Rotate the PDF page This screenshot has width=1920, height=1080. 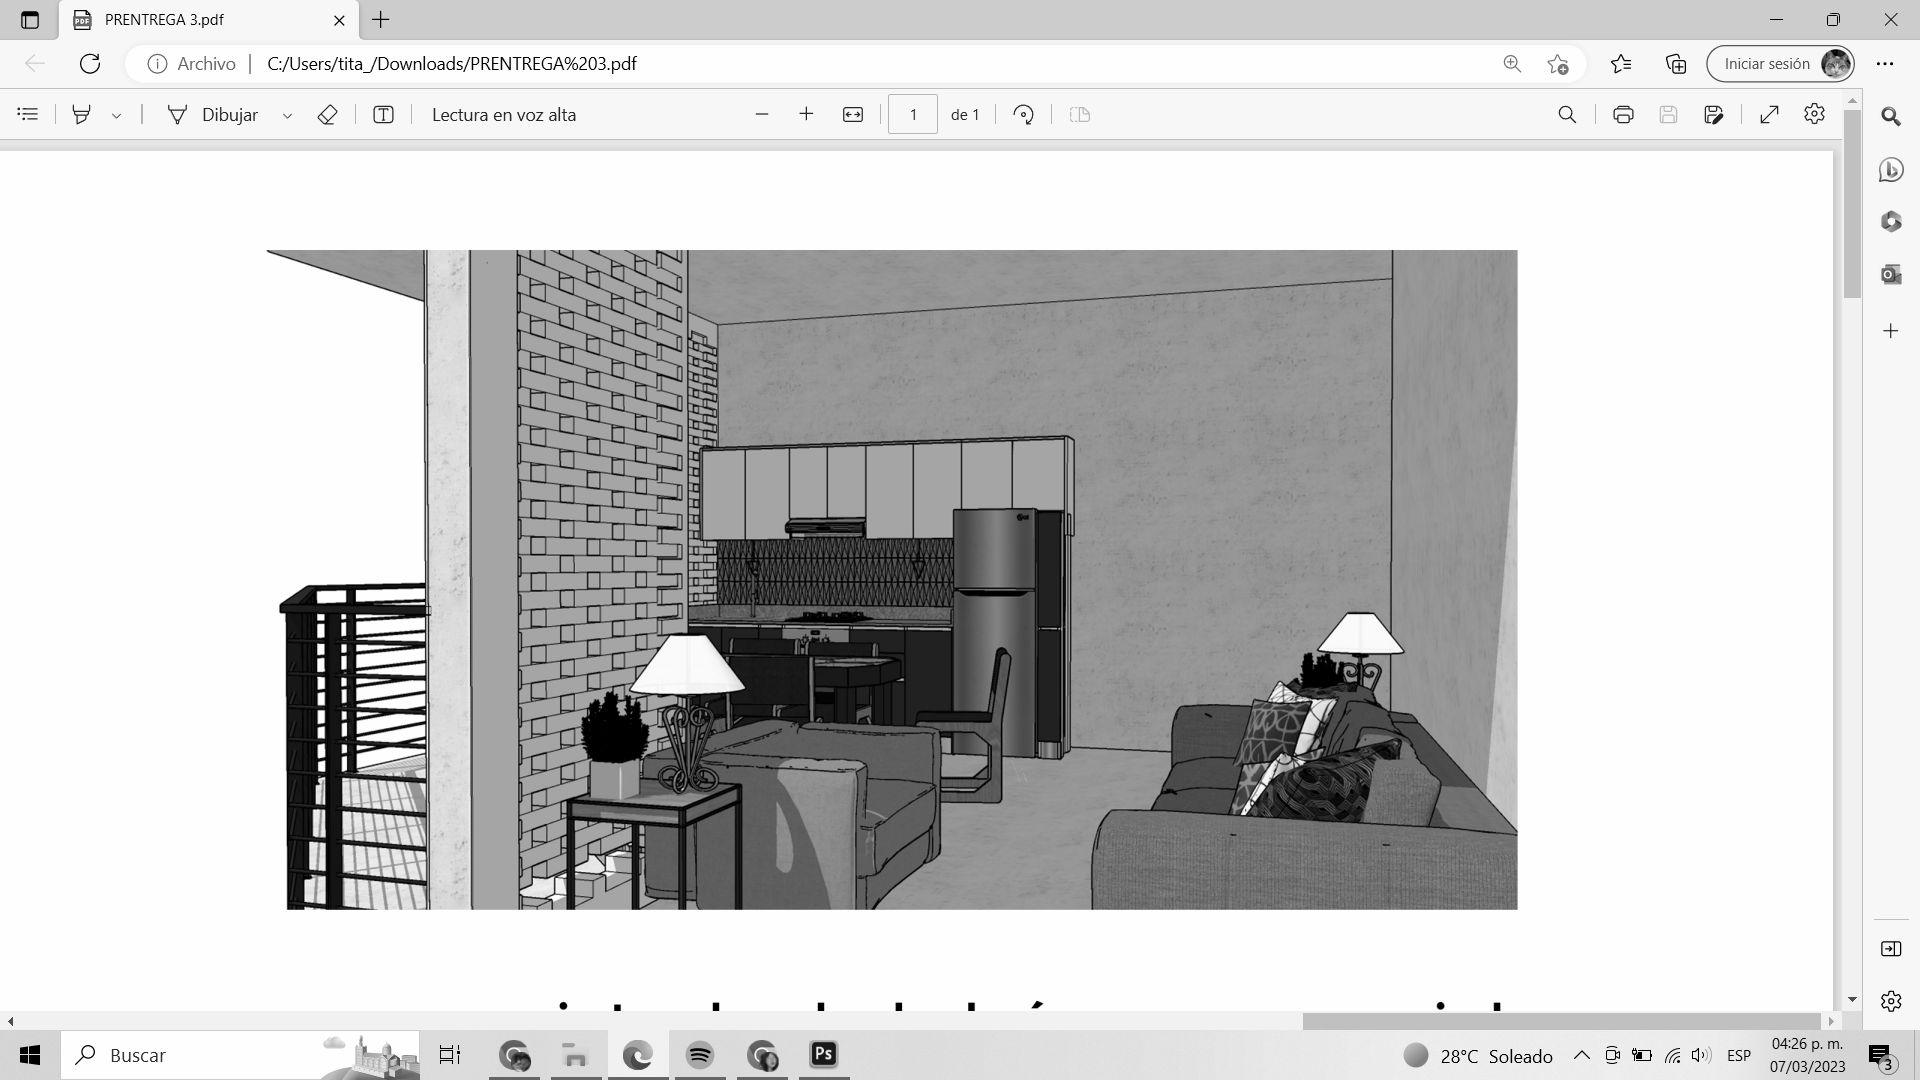click(1023, 115)
